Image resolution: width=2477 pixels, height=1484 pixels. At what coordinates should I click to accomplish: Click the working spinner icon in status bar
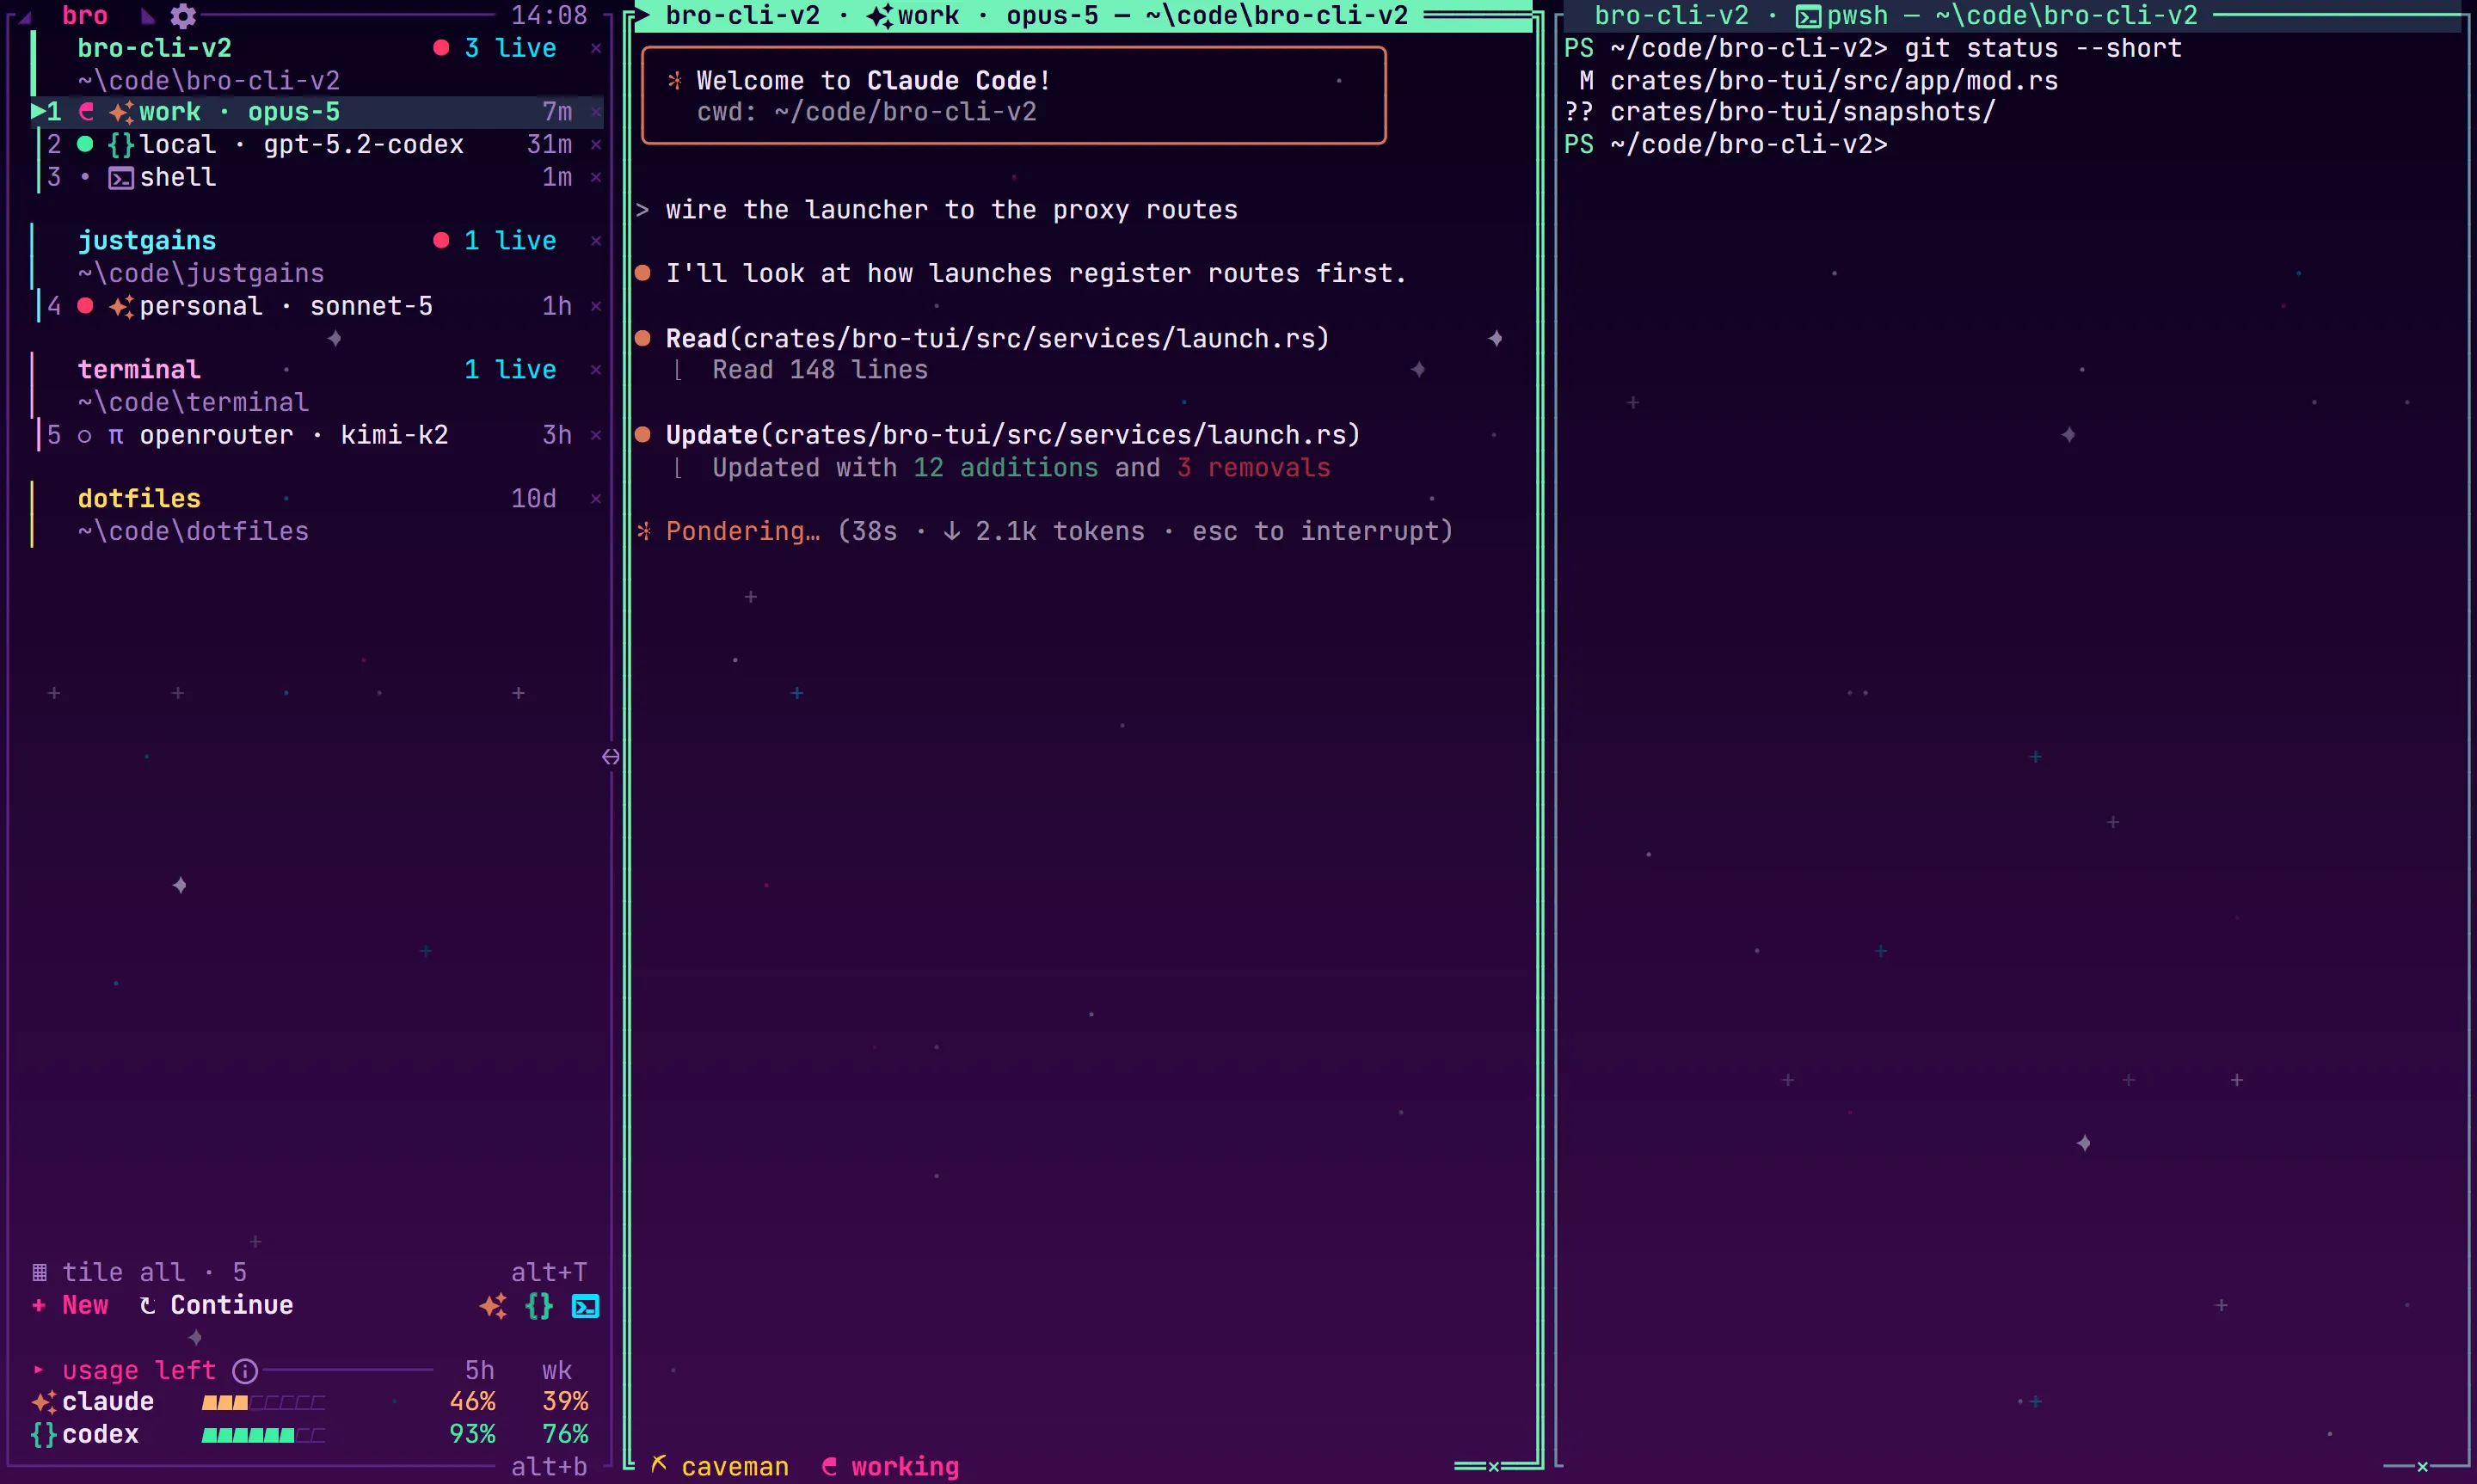[x=829, y=1467]
